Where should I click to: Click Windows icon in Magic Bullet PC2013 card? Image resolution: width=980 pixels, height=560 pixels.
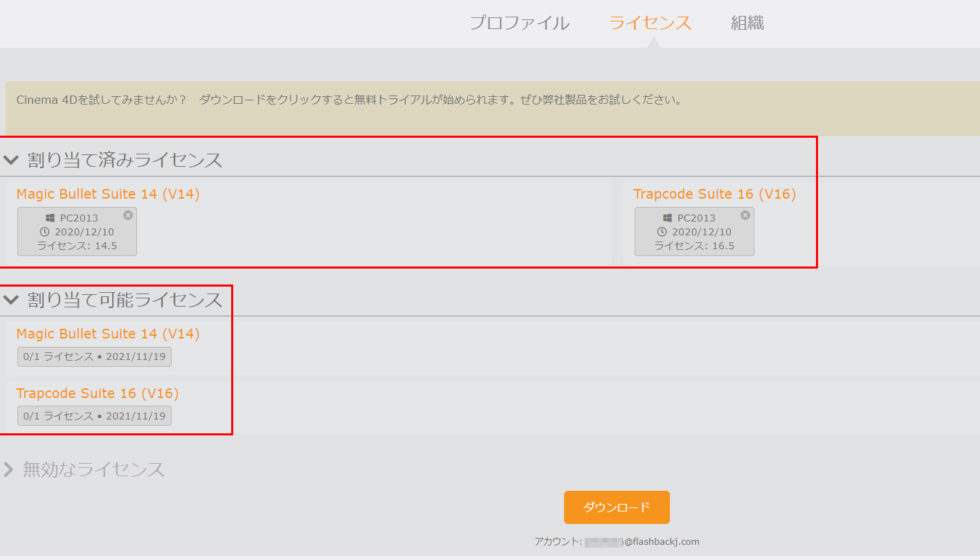click(x=50, y=218)
